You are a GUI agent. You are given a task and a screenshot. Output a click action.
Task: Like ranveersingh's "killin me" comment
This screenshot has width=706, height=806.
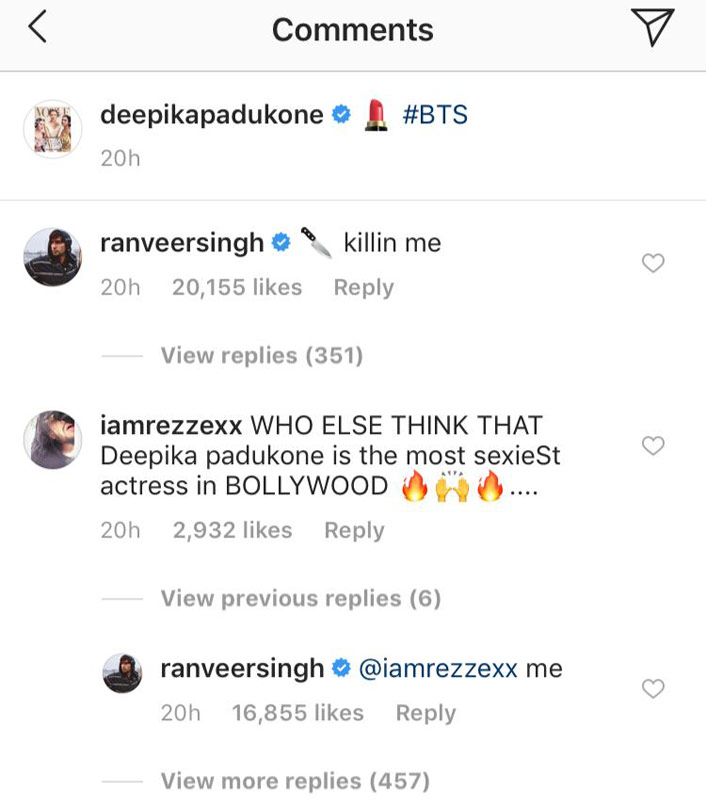tap(653, 263)
